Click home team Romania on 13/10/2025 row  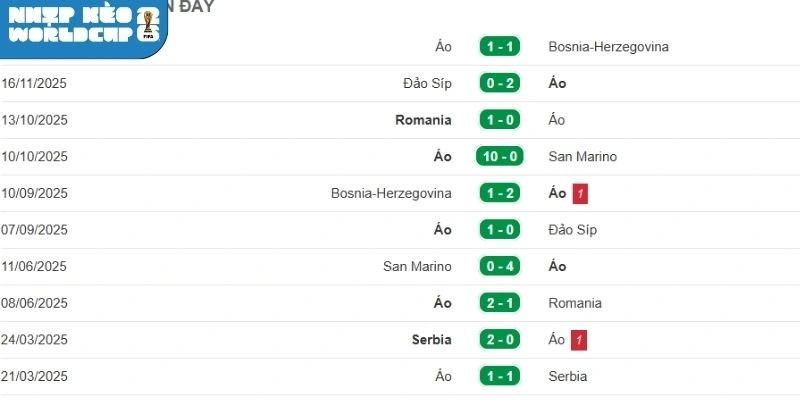click(x=423, y=120)
